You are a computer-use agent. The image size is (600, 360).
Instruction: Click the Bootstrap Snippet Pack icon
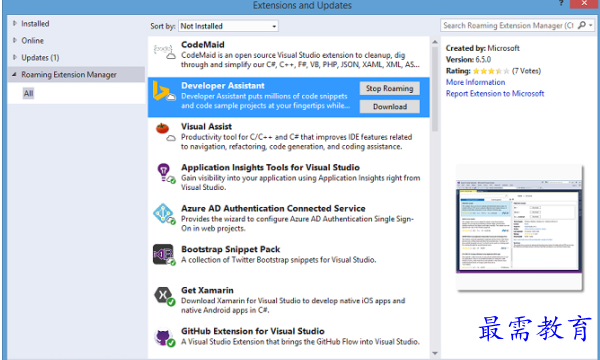164,254
